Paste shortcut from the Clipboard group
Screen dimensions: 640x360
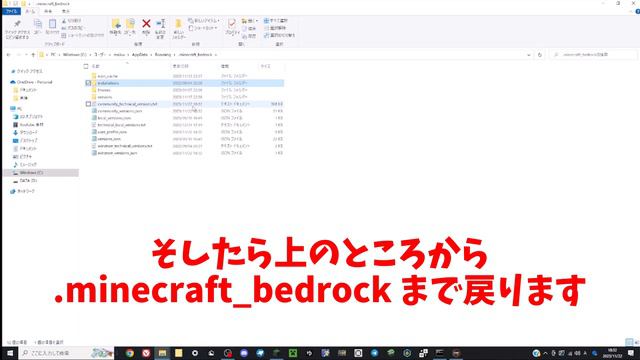(64, 36)
